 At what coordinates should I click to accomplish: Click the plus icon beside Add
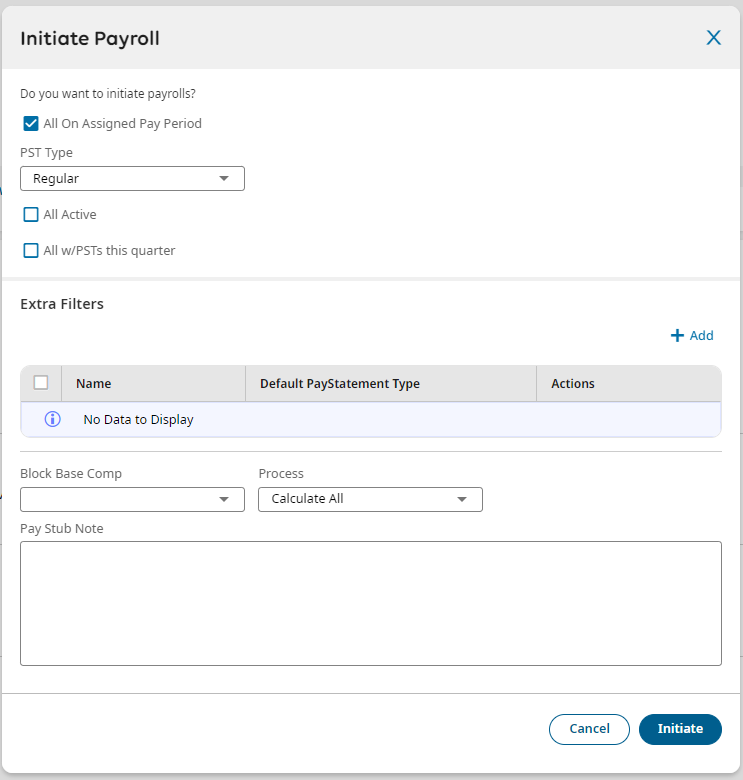pos(677,336)
